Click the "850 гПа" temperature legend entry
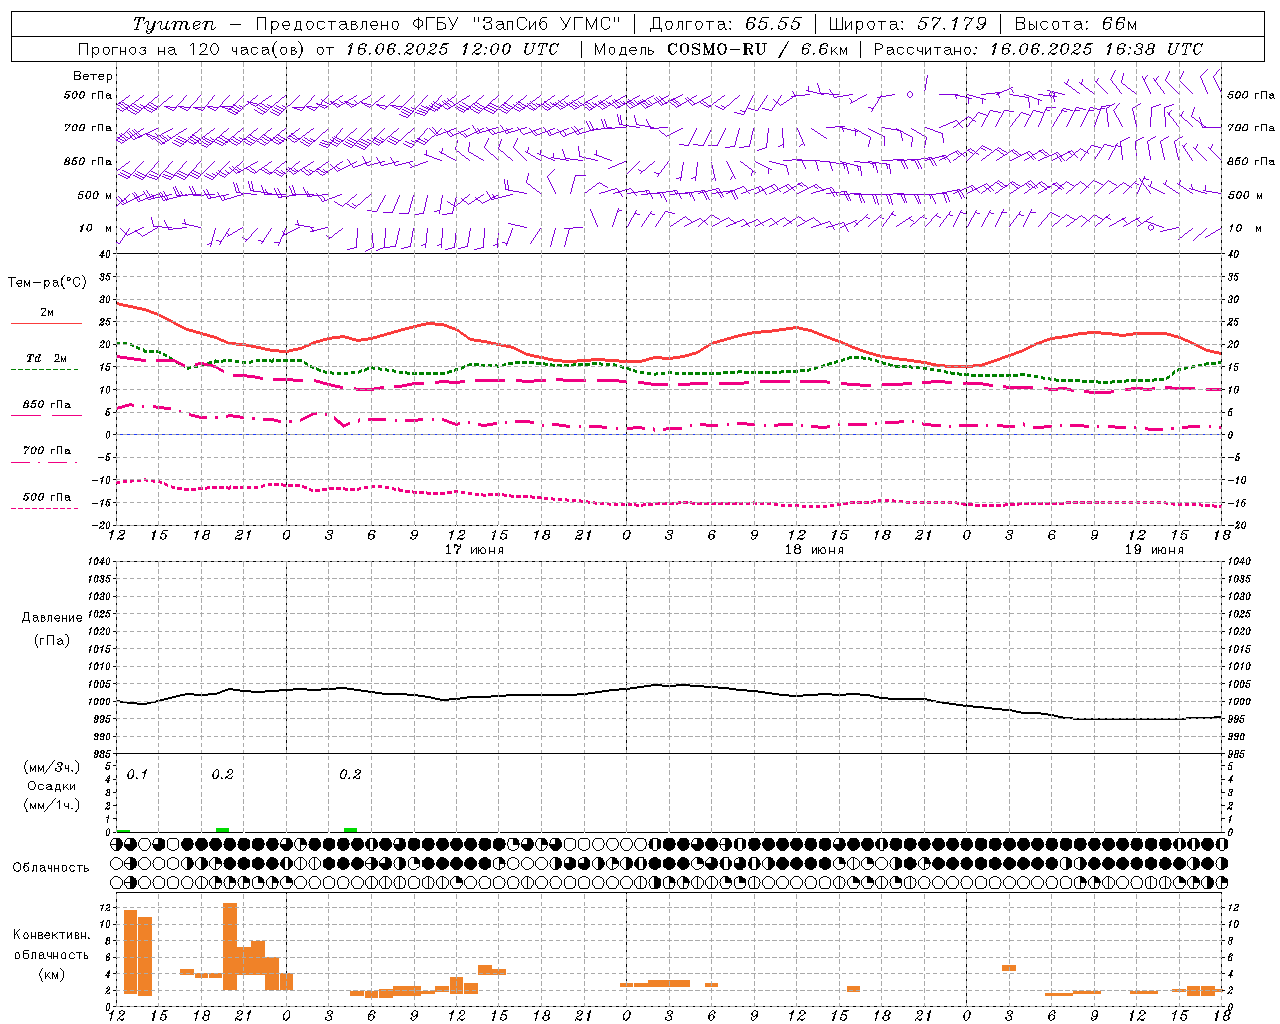 [x=47, y=409]
